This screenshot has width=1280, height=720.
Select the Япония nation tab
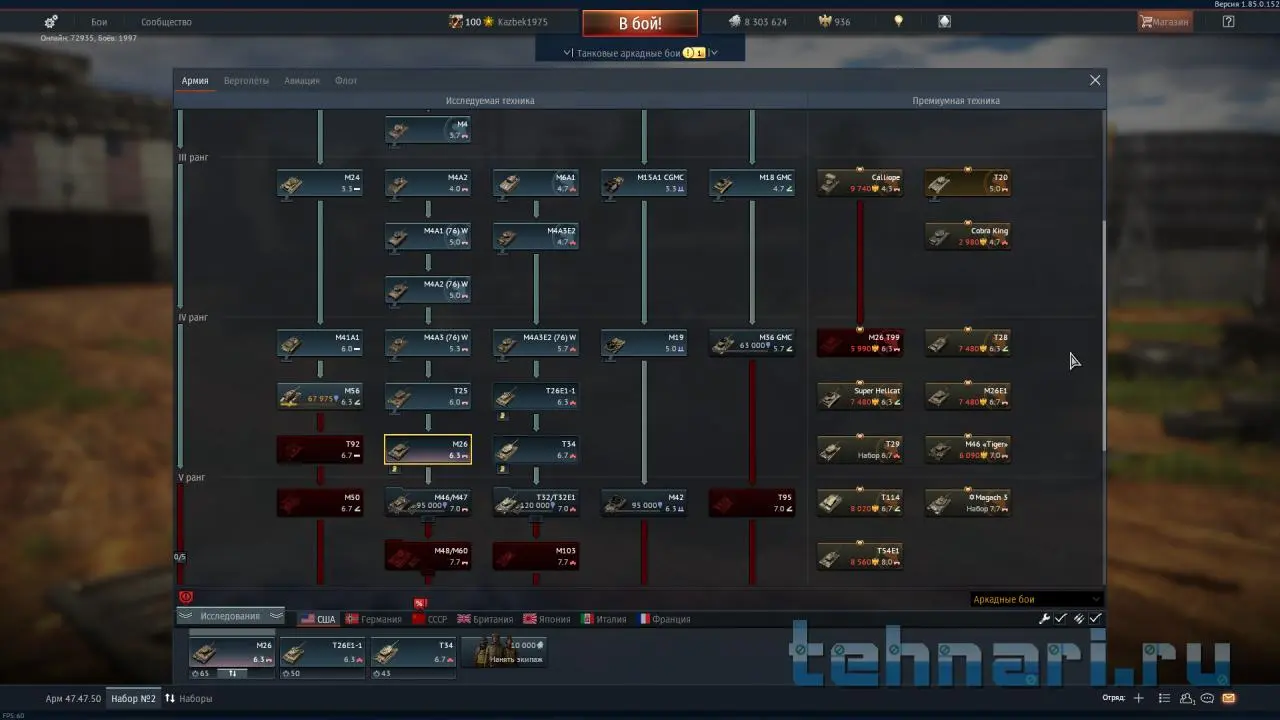(548, 619)
